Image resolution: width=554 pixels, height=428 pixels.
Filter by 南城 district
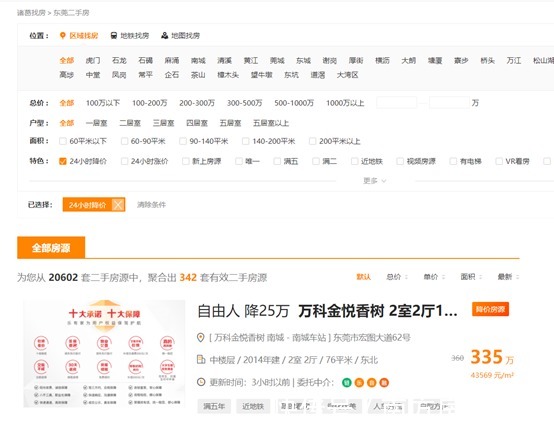pyautogui.click(x=198, y=60)
